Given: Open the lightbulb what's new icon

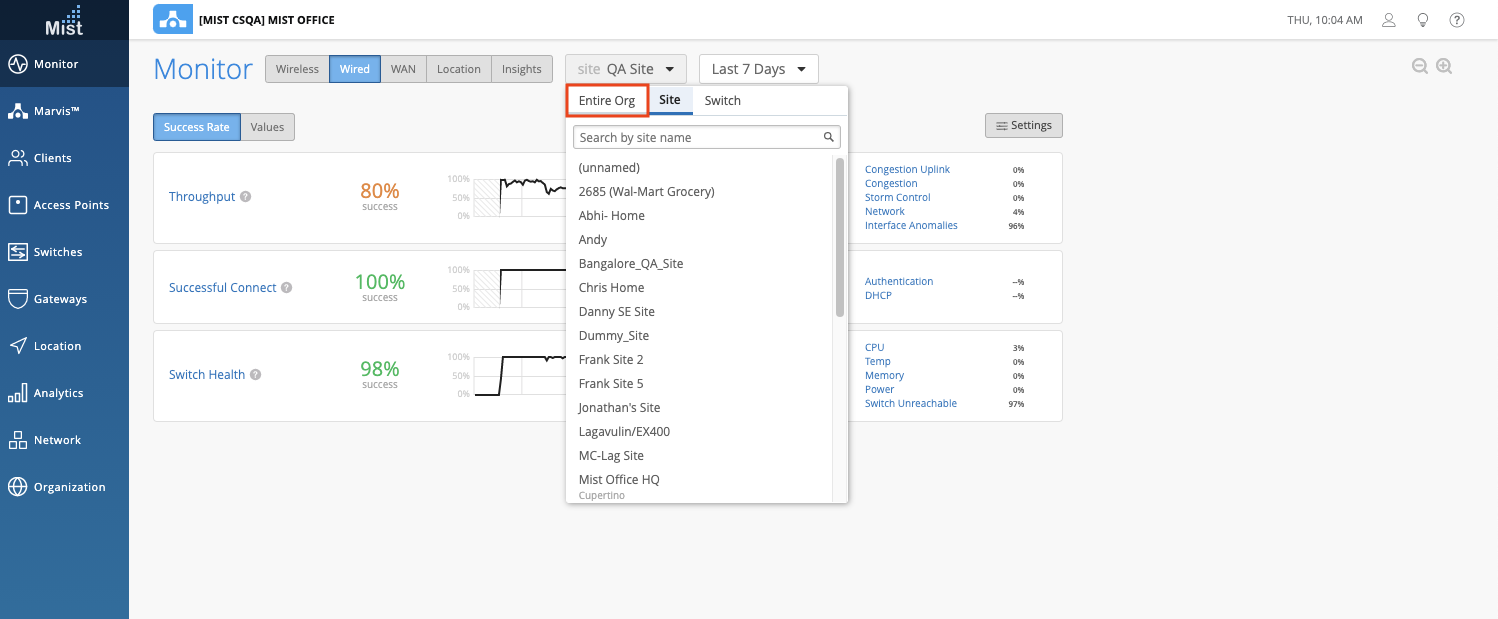Looking at the screenshot, I should (x=1422, y=20).
